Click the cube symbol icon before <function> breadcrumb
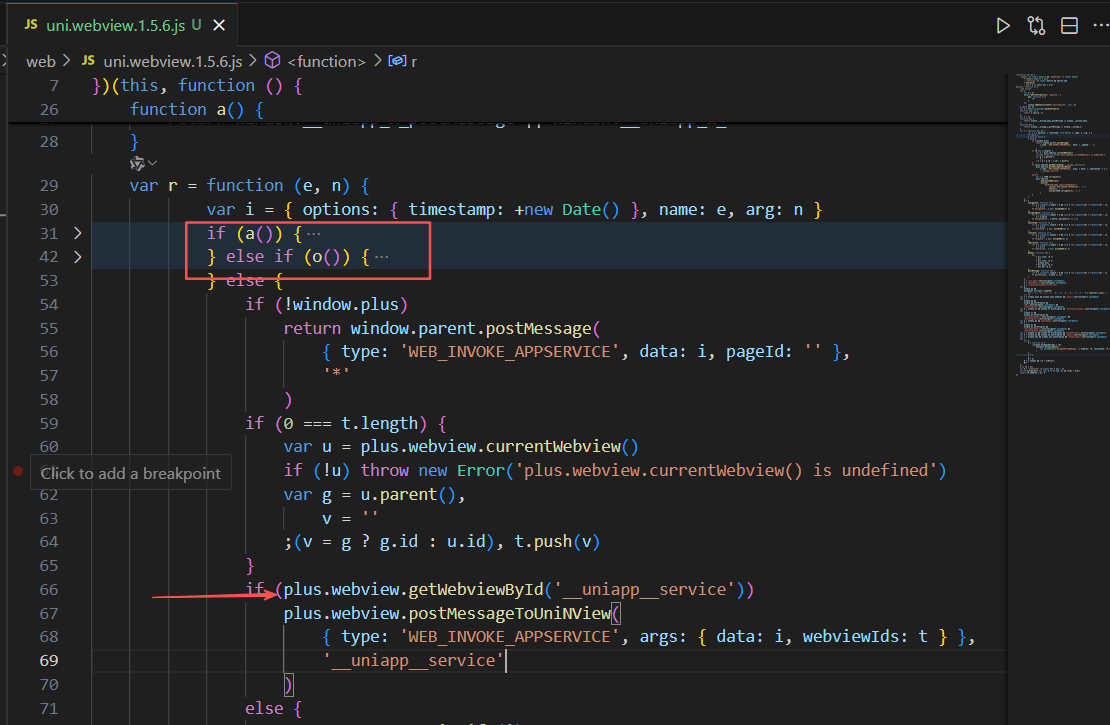Image resolution: width=1110 pixels, height=725 pixels. (x=272, y=61)
